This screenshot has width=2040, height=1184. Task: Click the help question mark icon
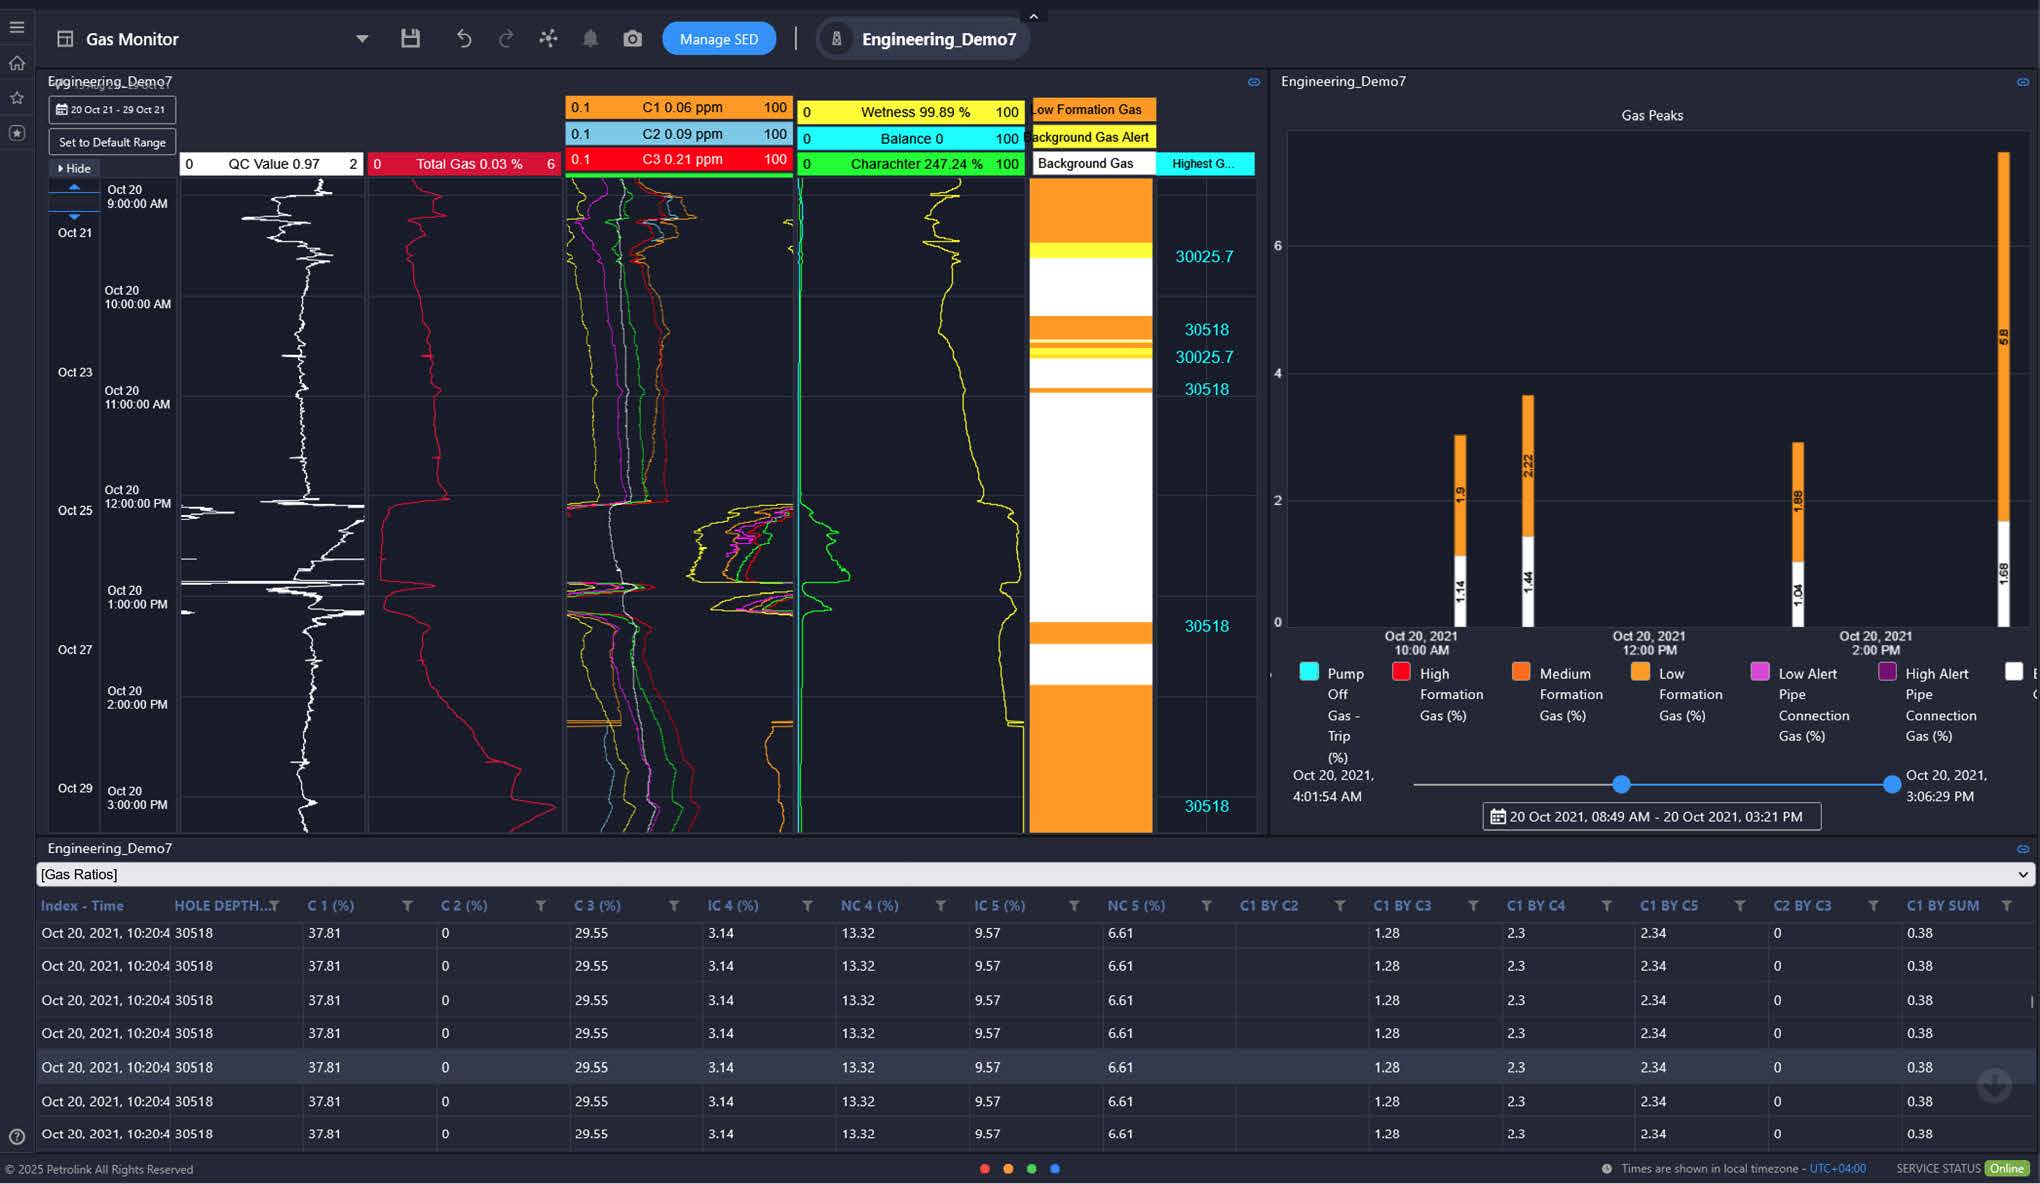pos(16,1136)
